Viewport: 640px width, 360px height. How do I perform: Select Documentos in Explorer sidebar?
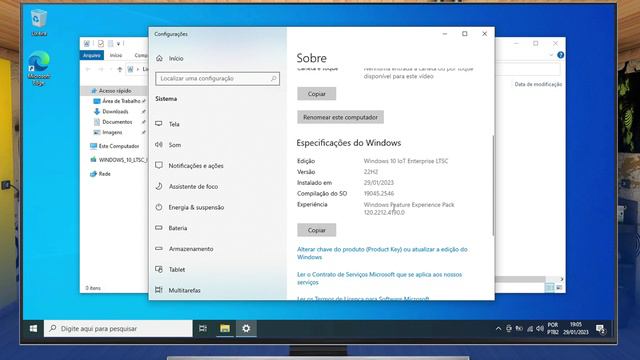[x=117, y=122]
